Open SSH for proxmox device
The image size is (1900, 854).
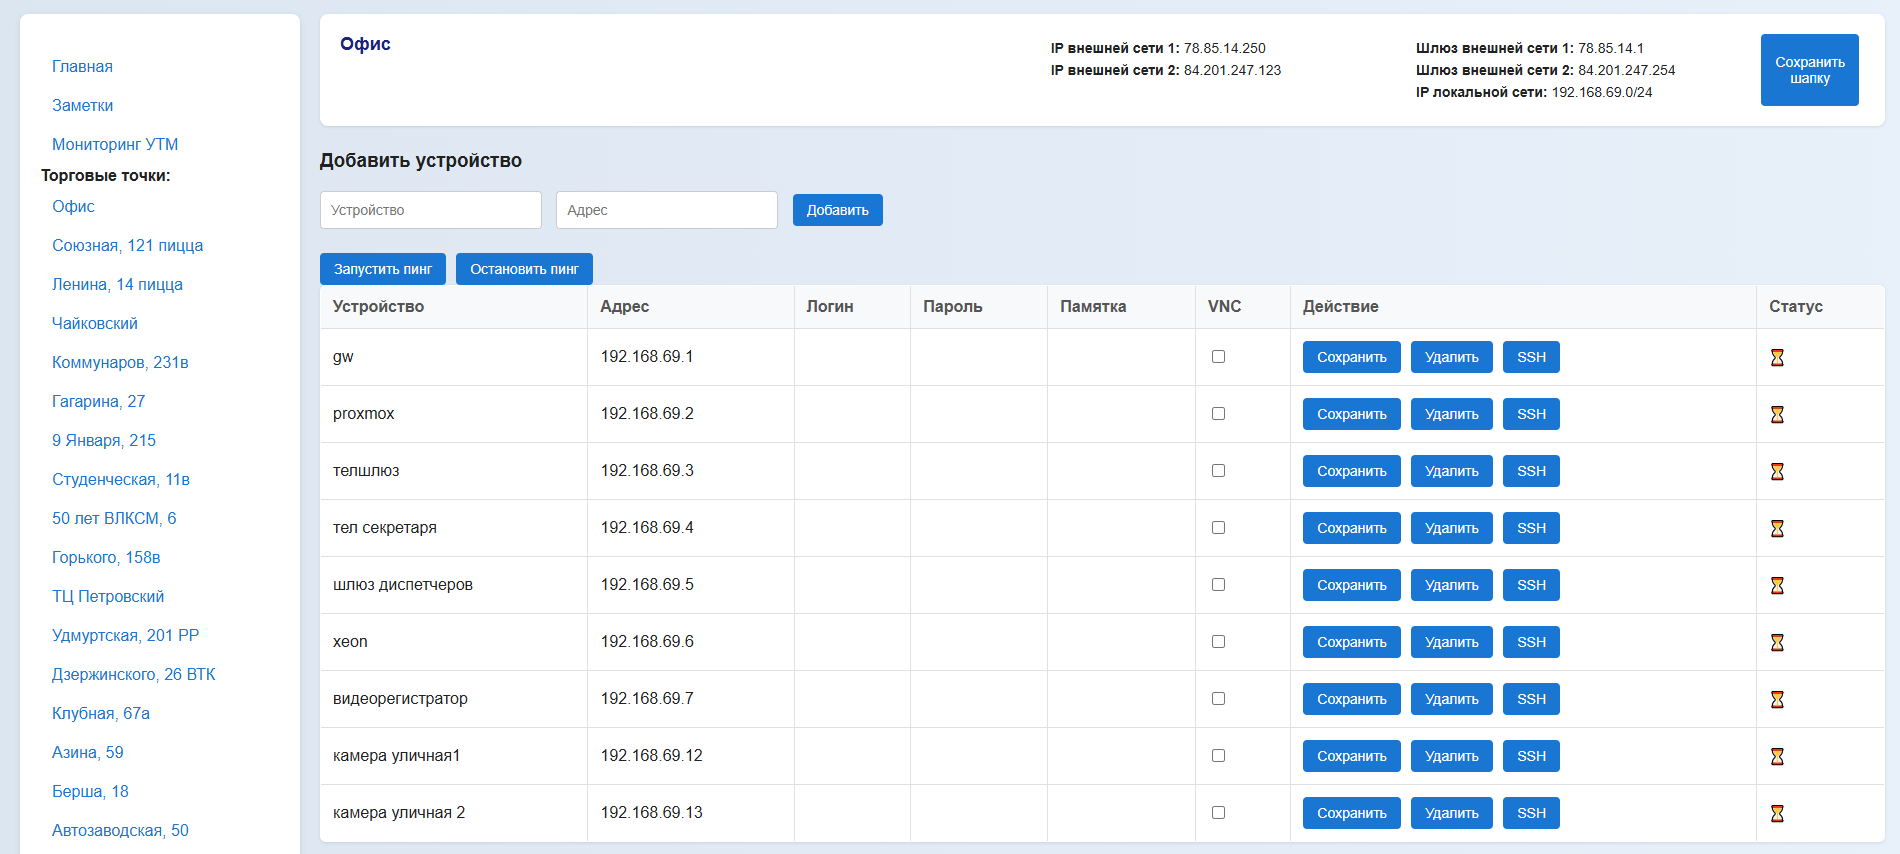tap(1530, 414)
